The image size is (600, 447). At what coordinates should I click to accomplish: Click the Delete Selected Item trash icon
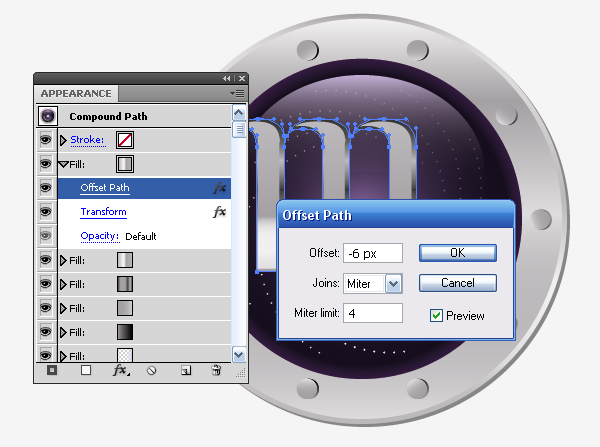216,370
